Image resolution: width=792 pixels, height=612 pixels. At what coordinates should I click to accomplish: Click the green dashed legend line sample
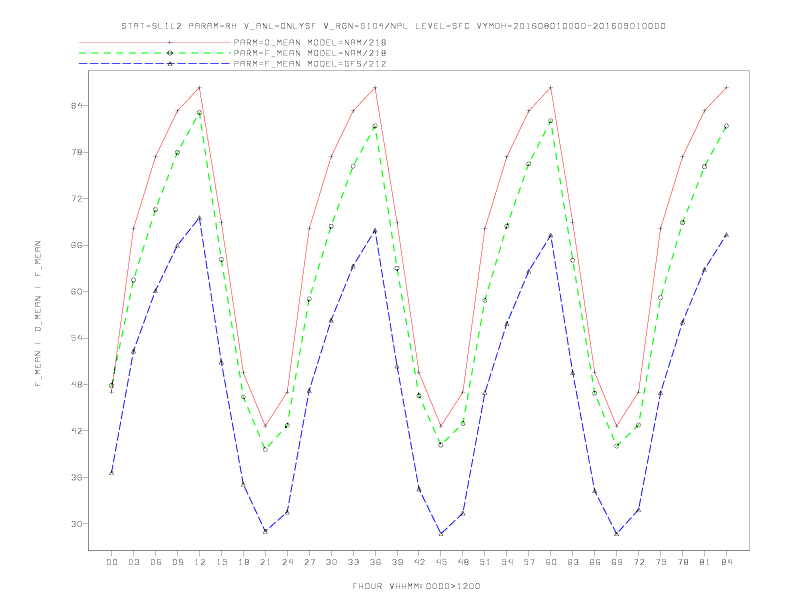tap(155, 53)
